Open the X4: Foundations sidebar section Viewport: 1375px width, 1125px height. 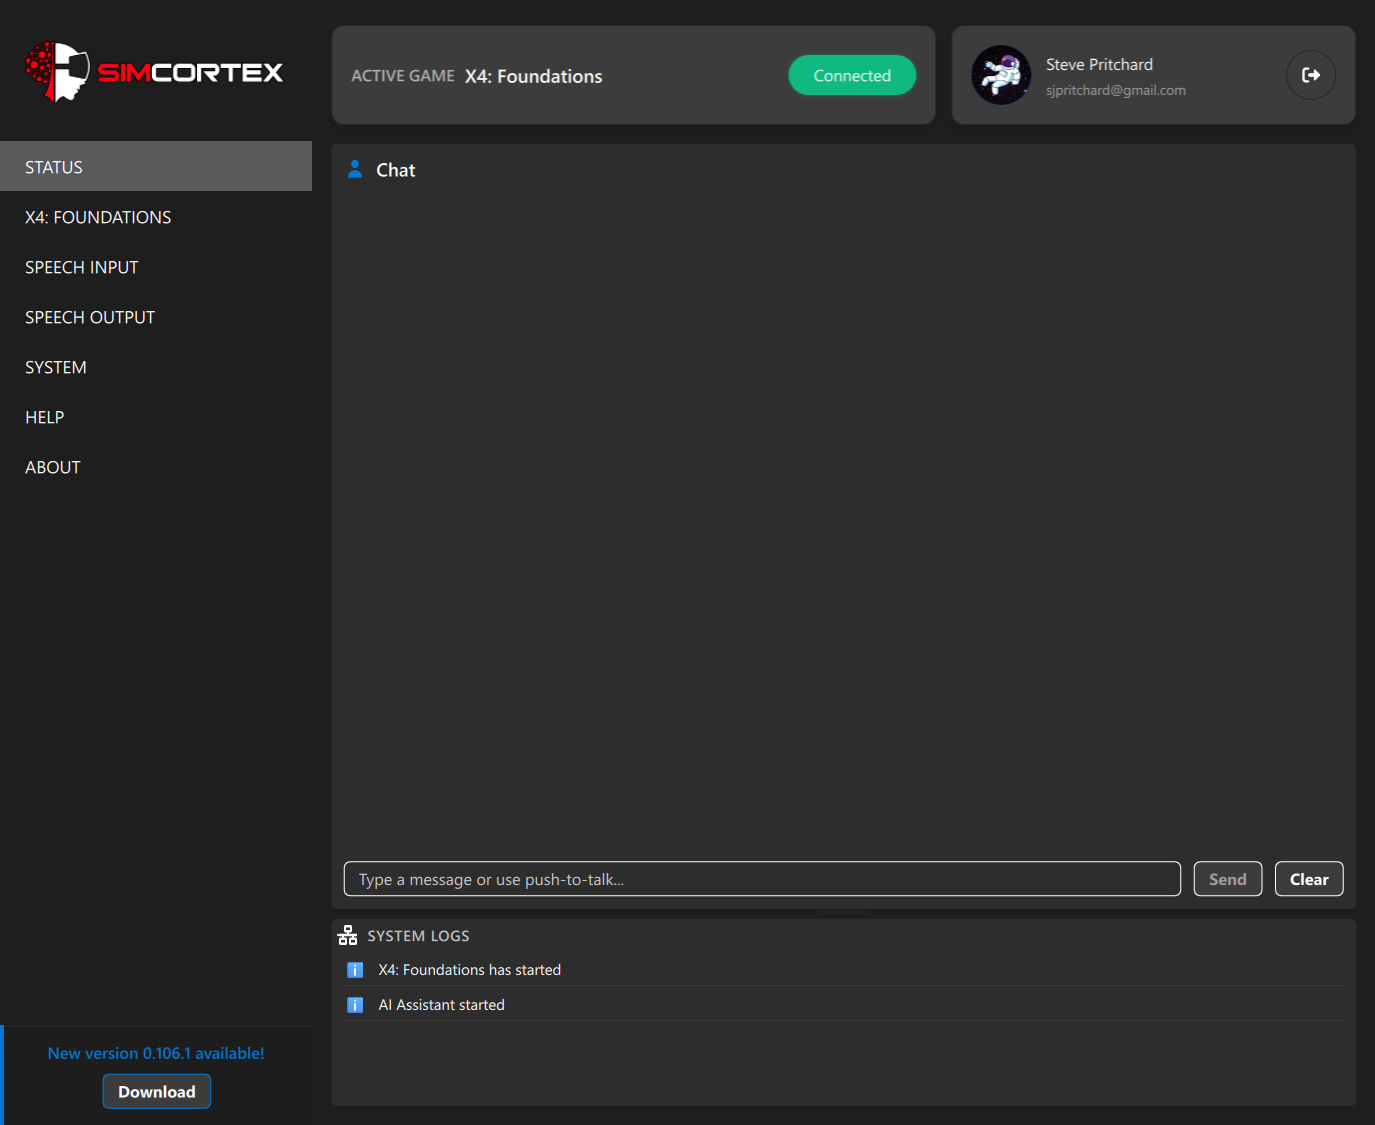tap(156, 217)
